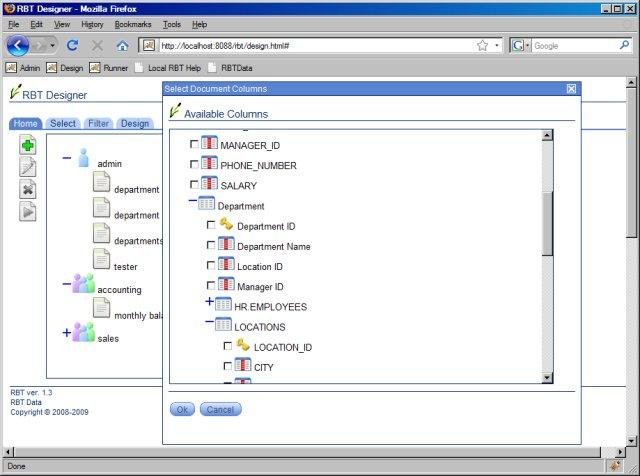Open the Edit menu

pyautogui.click(x=36, y=24)
